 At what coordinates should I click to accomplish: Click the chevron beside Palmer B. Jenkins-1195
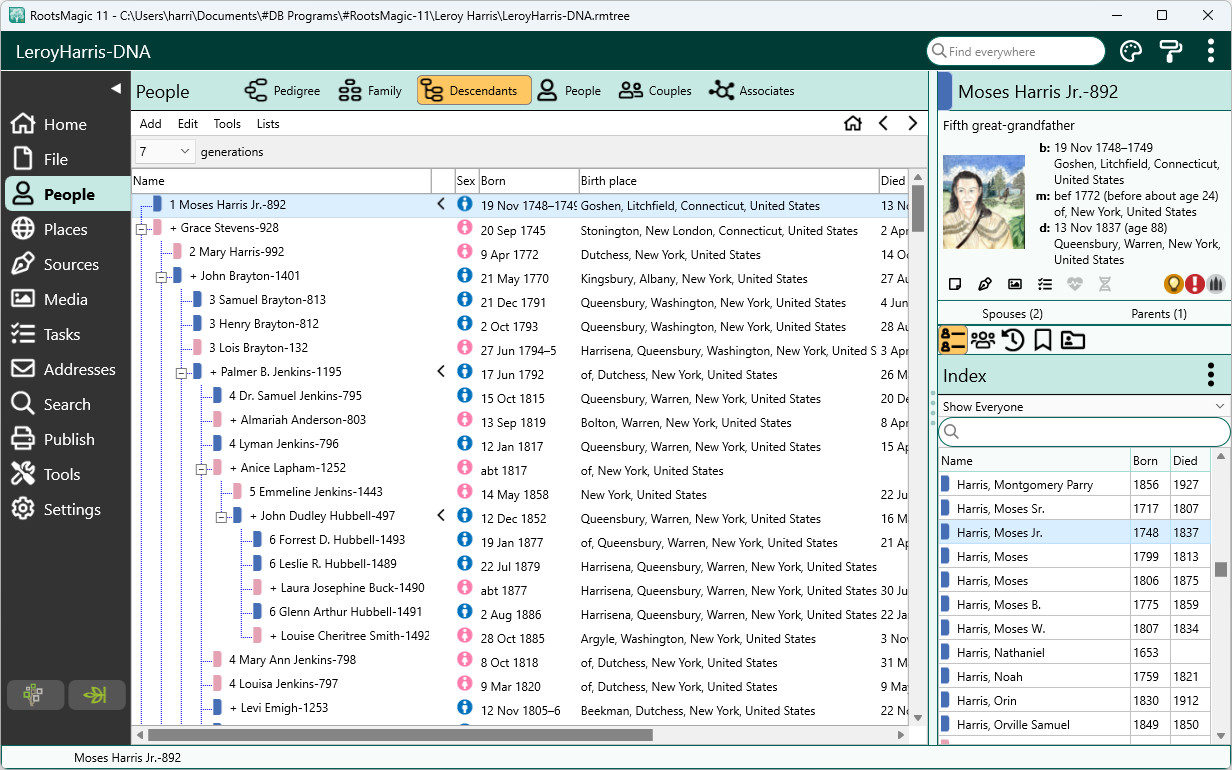[441, 372]
